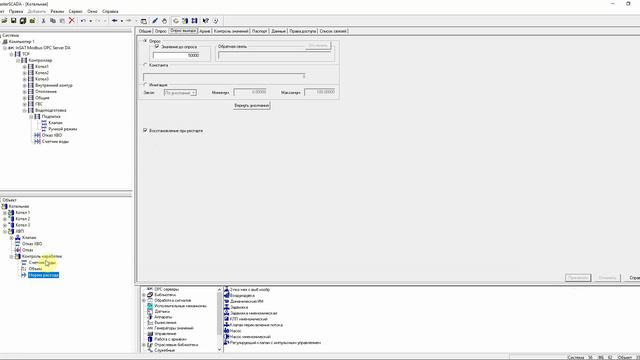Open the Режим menu
The image size is (640, 360).
[57, 11]
